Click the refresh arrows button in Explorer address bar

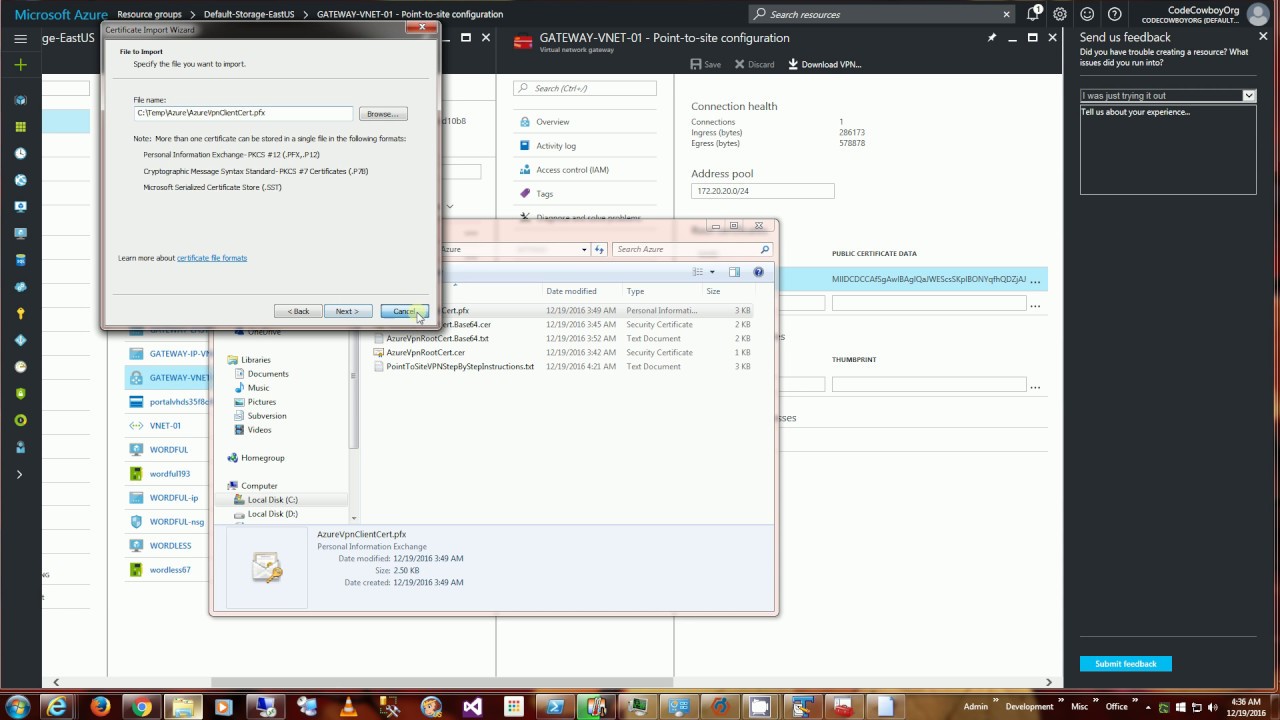599,249
